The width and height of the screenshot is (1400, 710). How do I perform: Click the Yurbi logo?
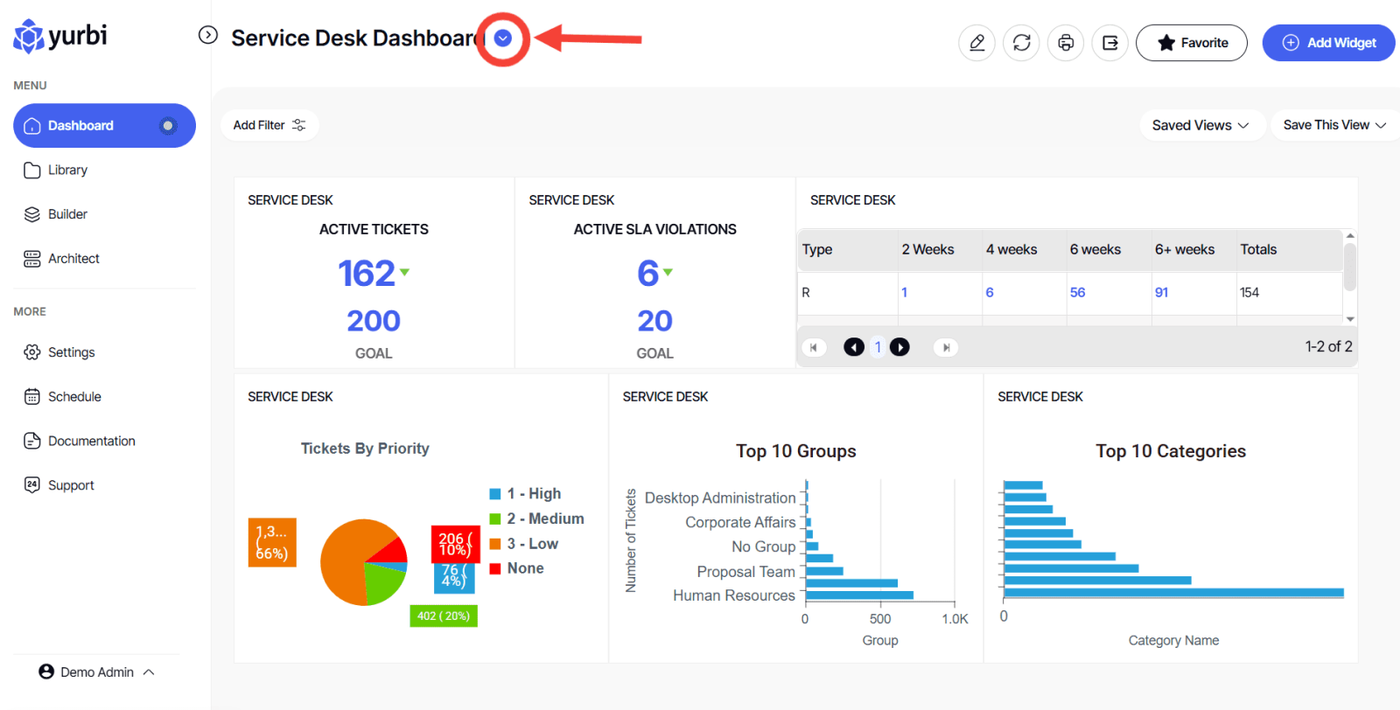(x=60, y=37)
